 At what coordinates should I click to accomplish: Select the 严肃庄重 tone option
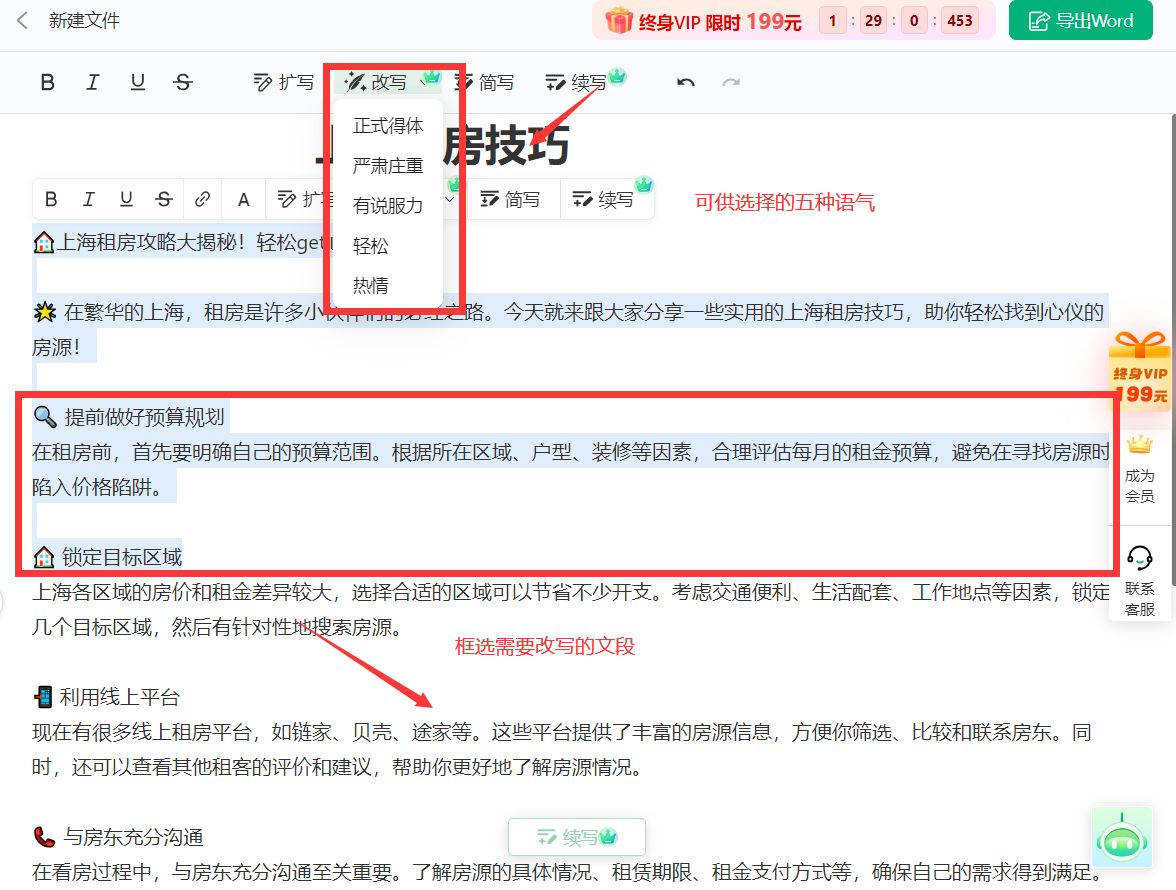388,166
